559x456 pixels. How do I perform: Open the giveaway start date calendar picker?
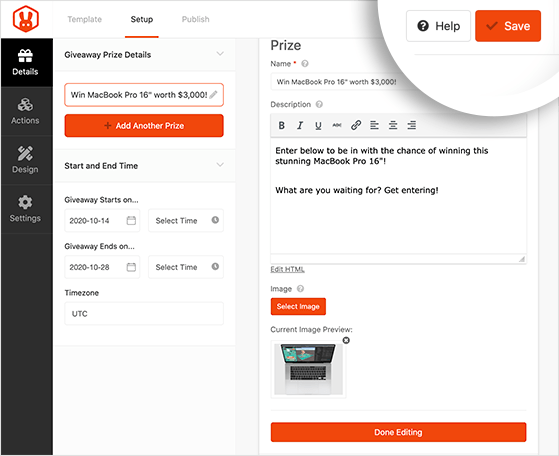(x=131, y=220)
